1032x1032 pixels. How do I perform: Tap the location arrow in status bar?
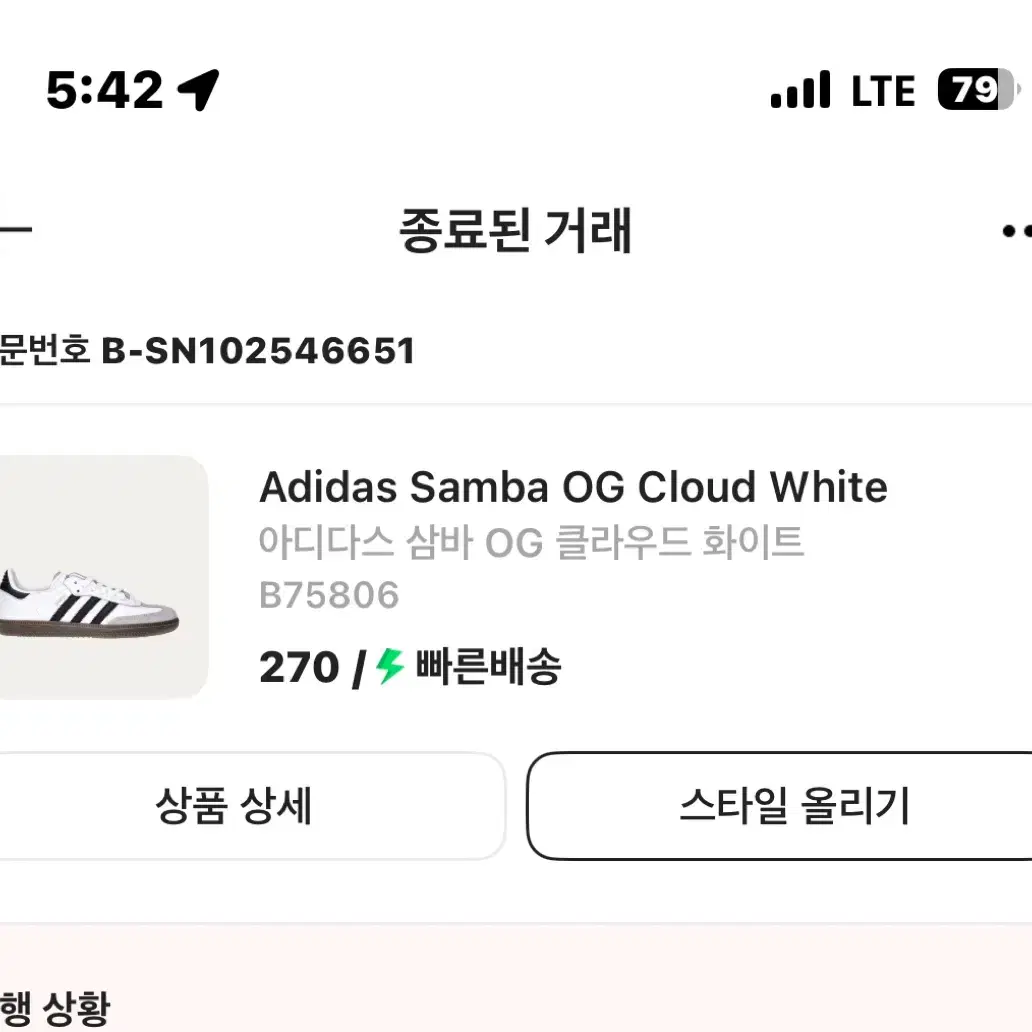tap(198, 90)
